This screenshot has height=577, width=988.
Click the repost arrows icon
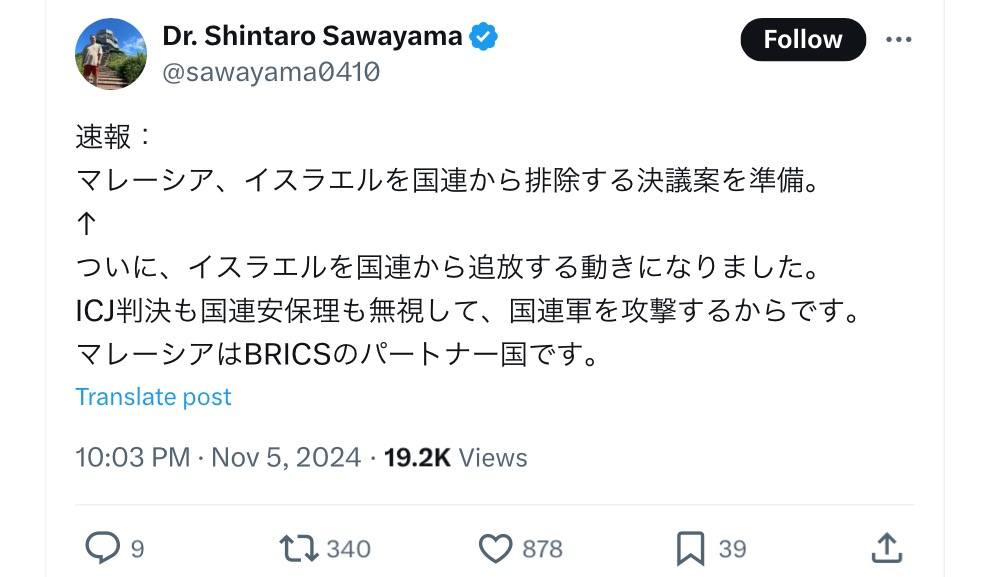click(299, 547)
